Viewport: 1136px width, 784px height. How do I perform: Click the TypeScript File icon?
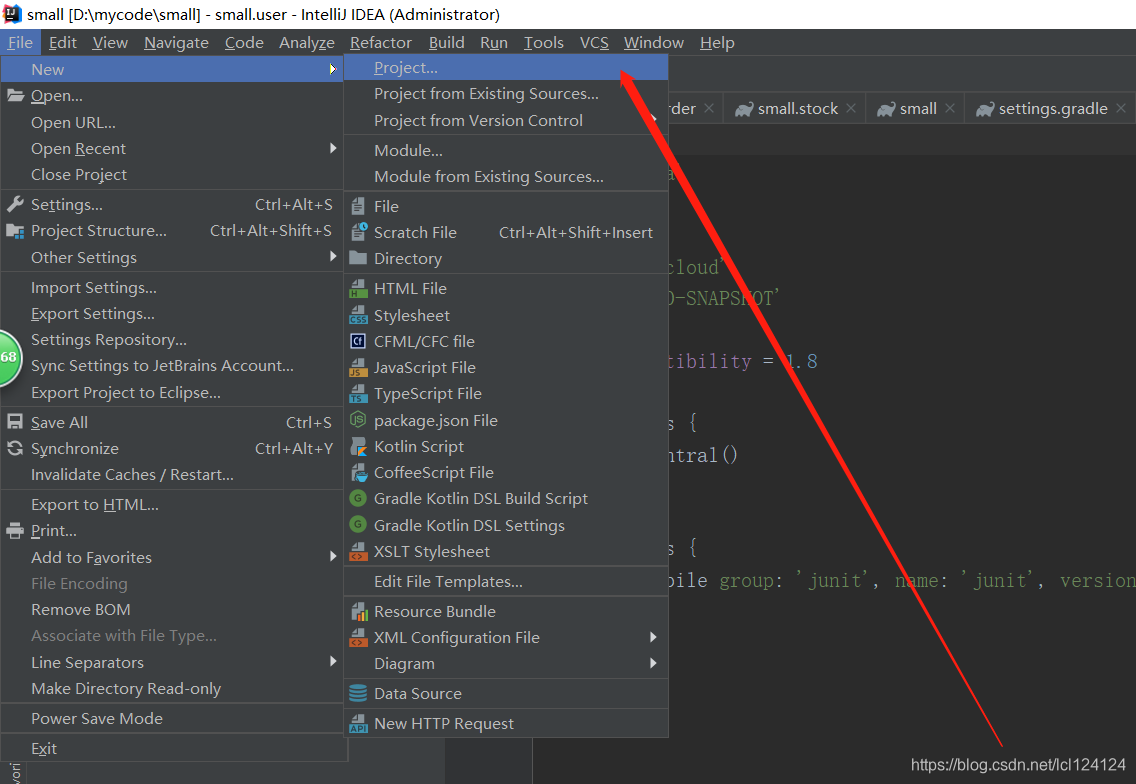[358, 394]
